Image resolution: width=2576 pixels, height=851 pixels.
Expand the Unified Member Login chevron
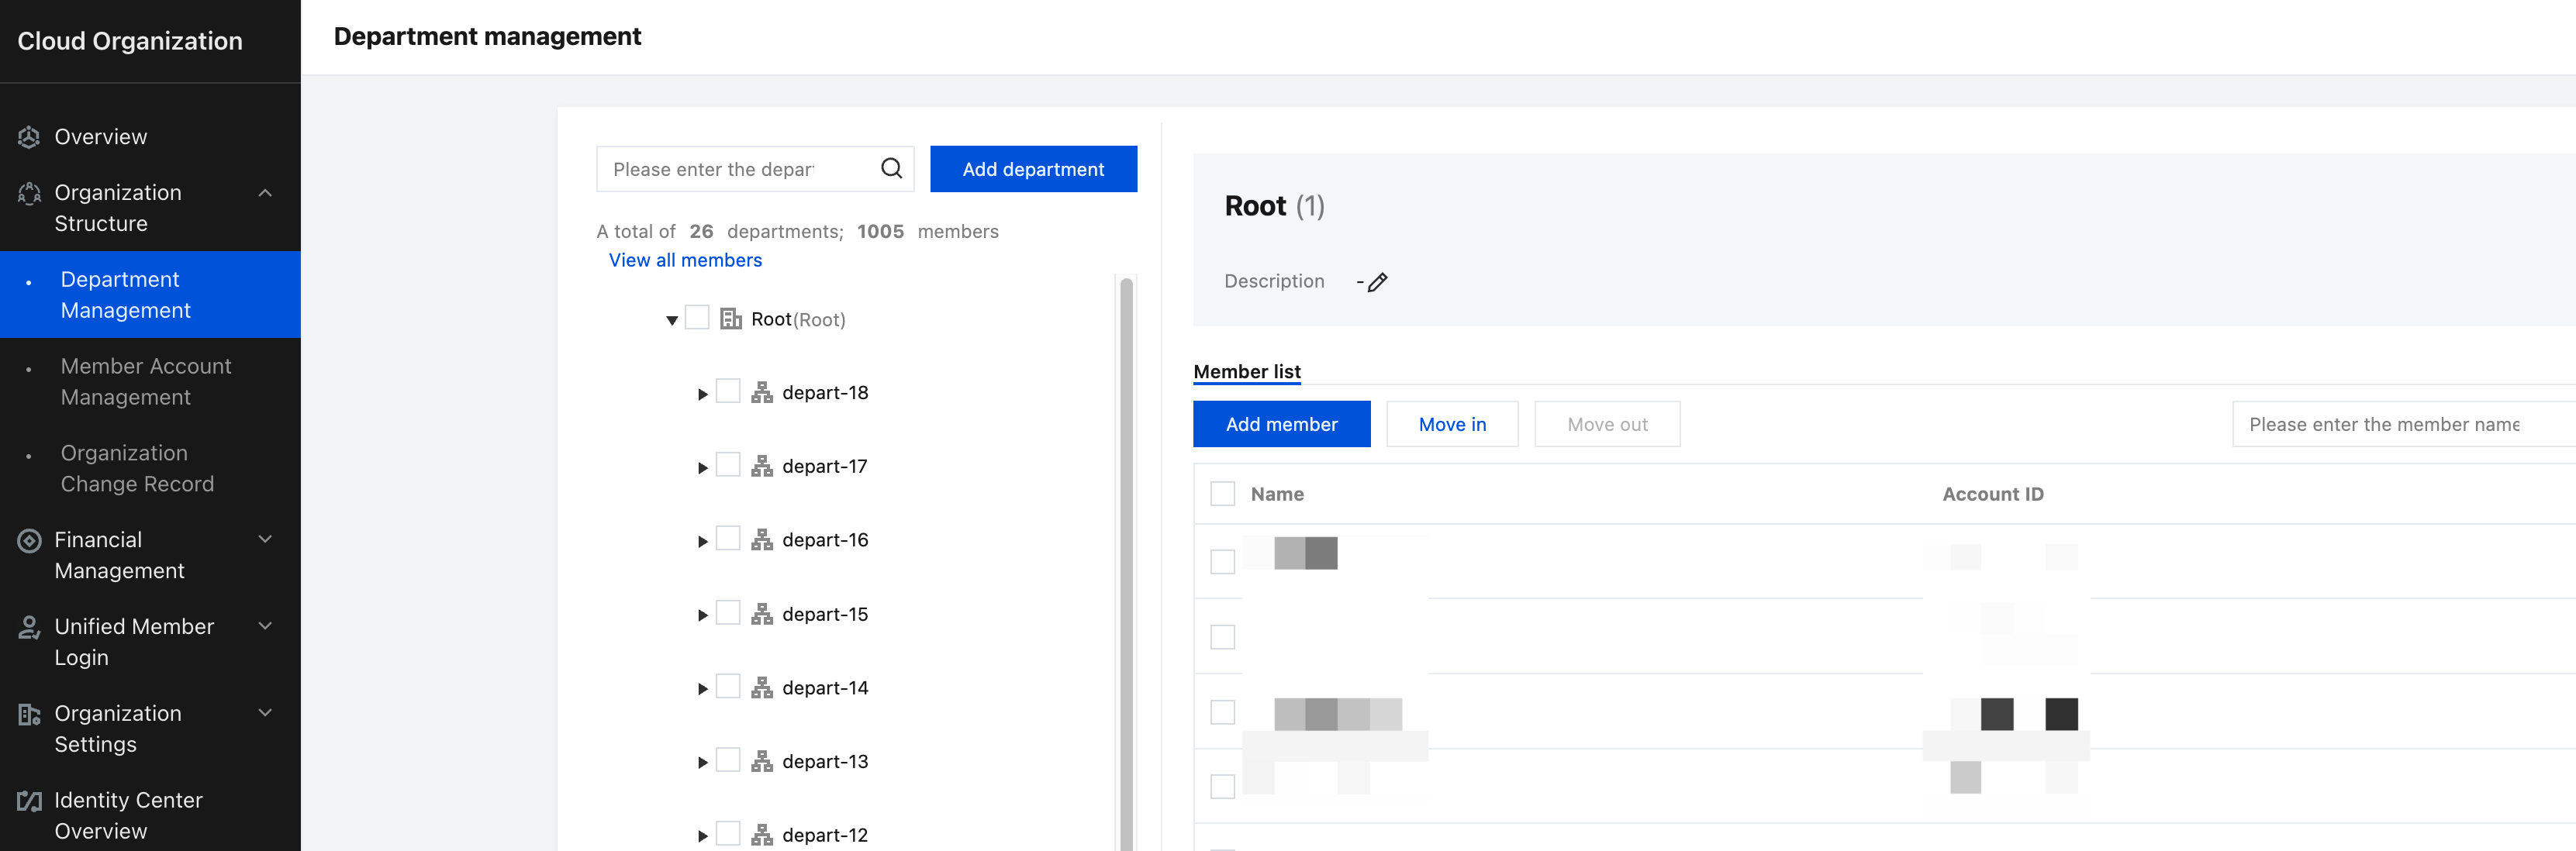[x=265, y=627]
